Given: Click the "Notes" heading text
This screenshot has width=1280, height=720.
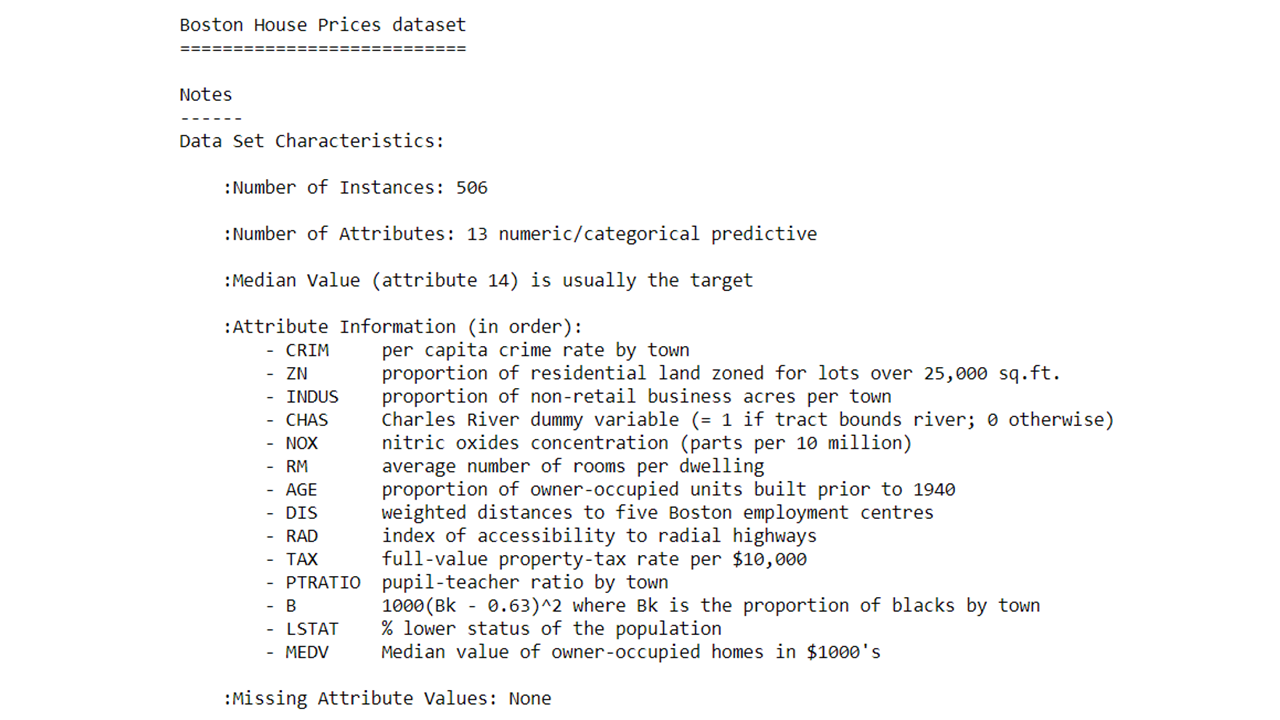Looking at the screenshot, I should click(x=206, y=95).
